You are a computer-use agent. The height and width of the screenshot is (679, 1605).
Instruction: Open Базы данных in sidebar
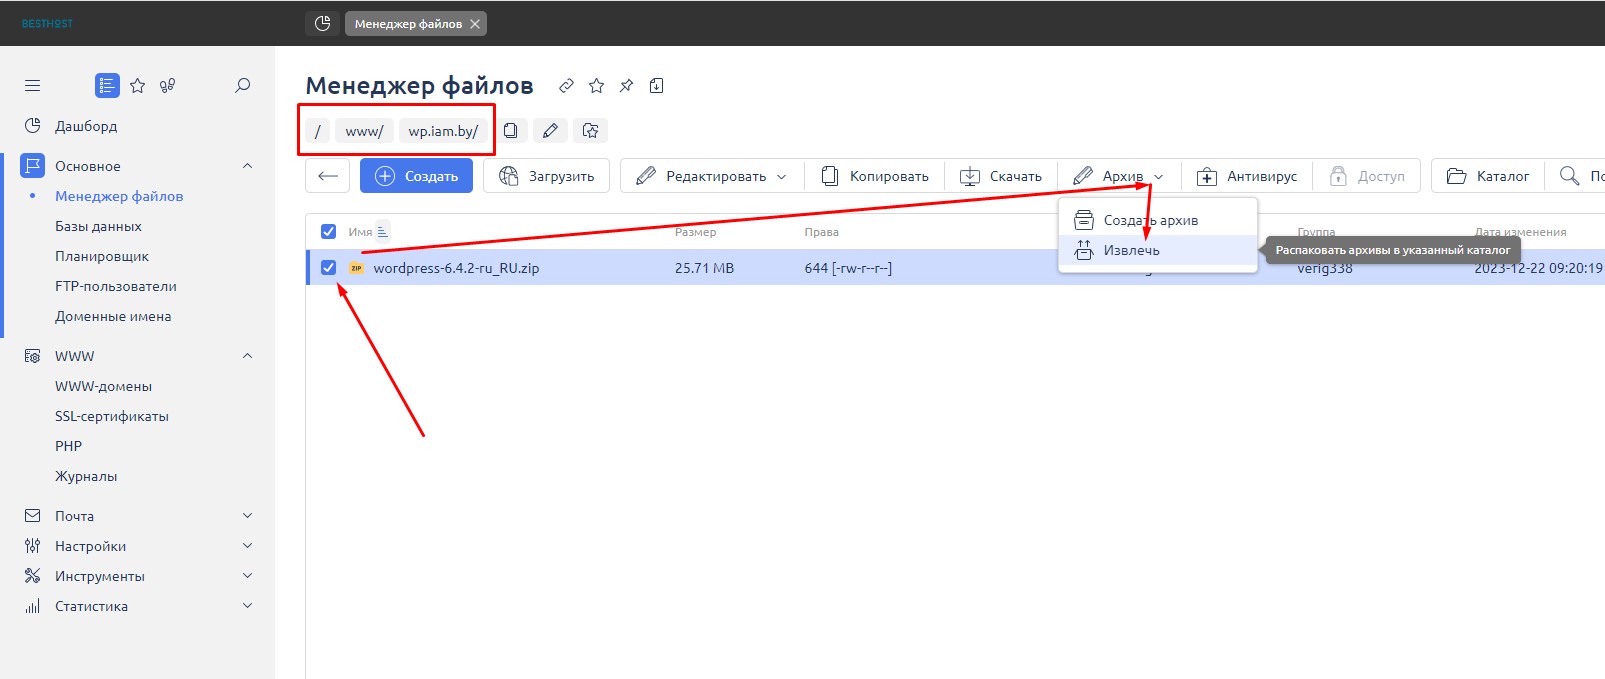98,226
